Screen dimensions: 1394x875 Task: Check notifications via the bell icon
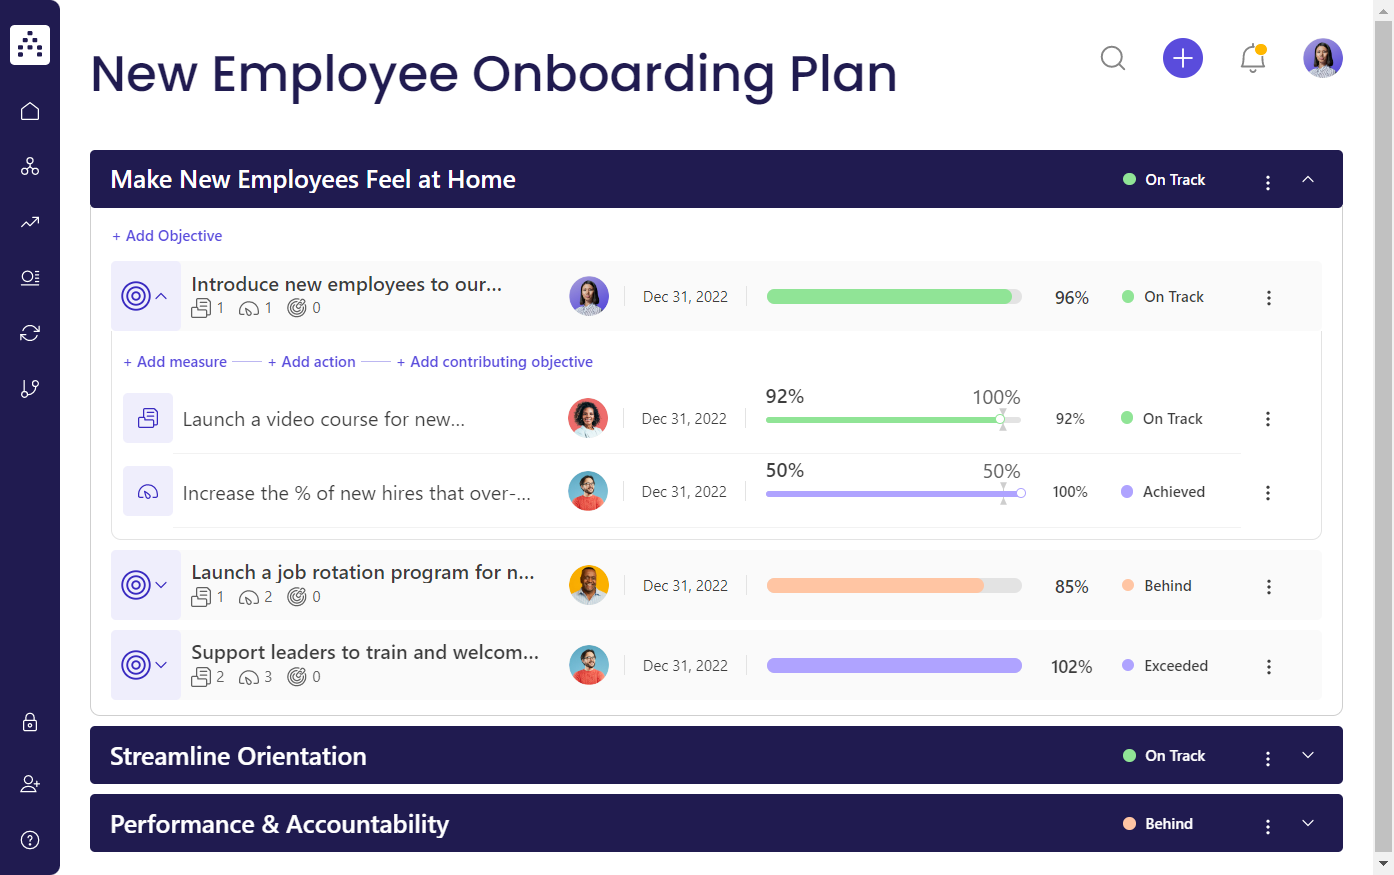[1253, 58]
